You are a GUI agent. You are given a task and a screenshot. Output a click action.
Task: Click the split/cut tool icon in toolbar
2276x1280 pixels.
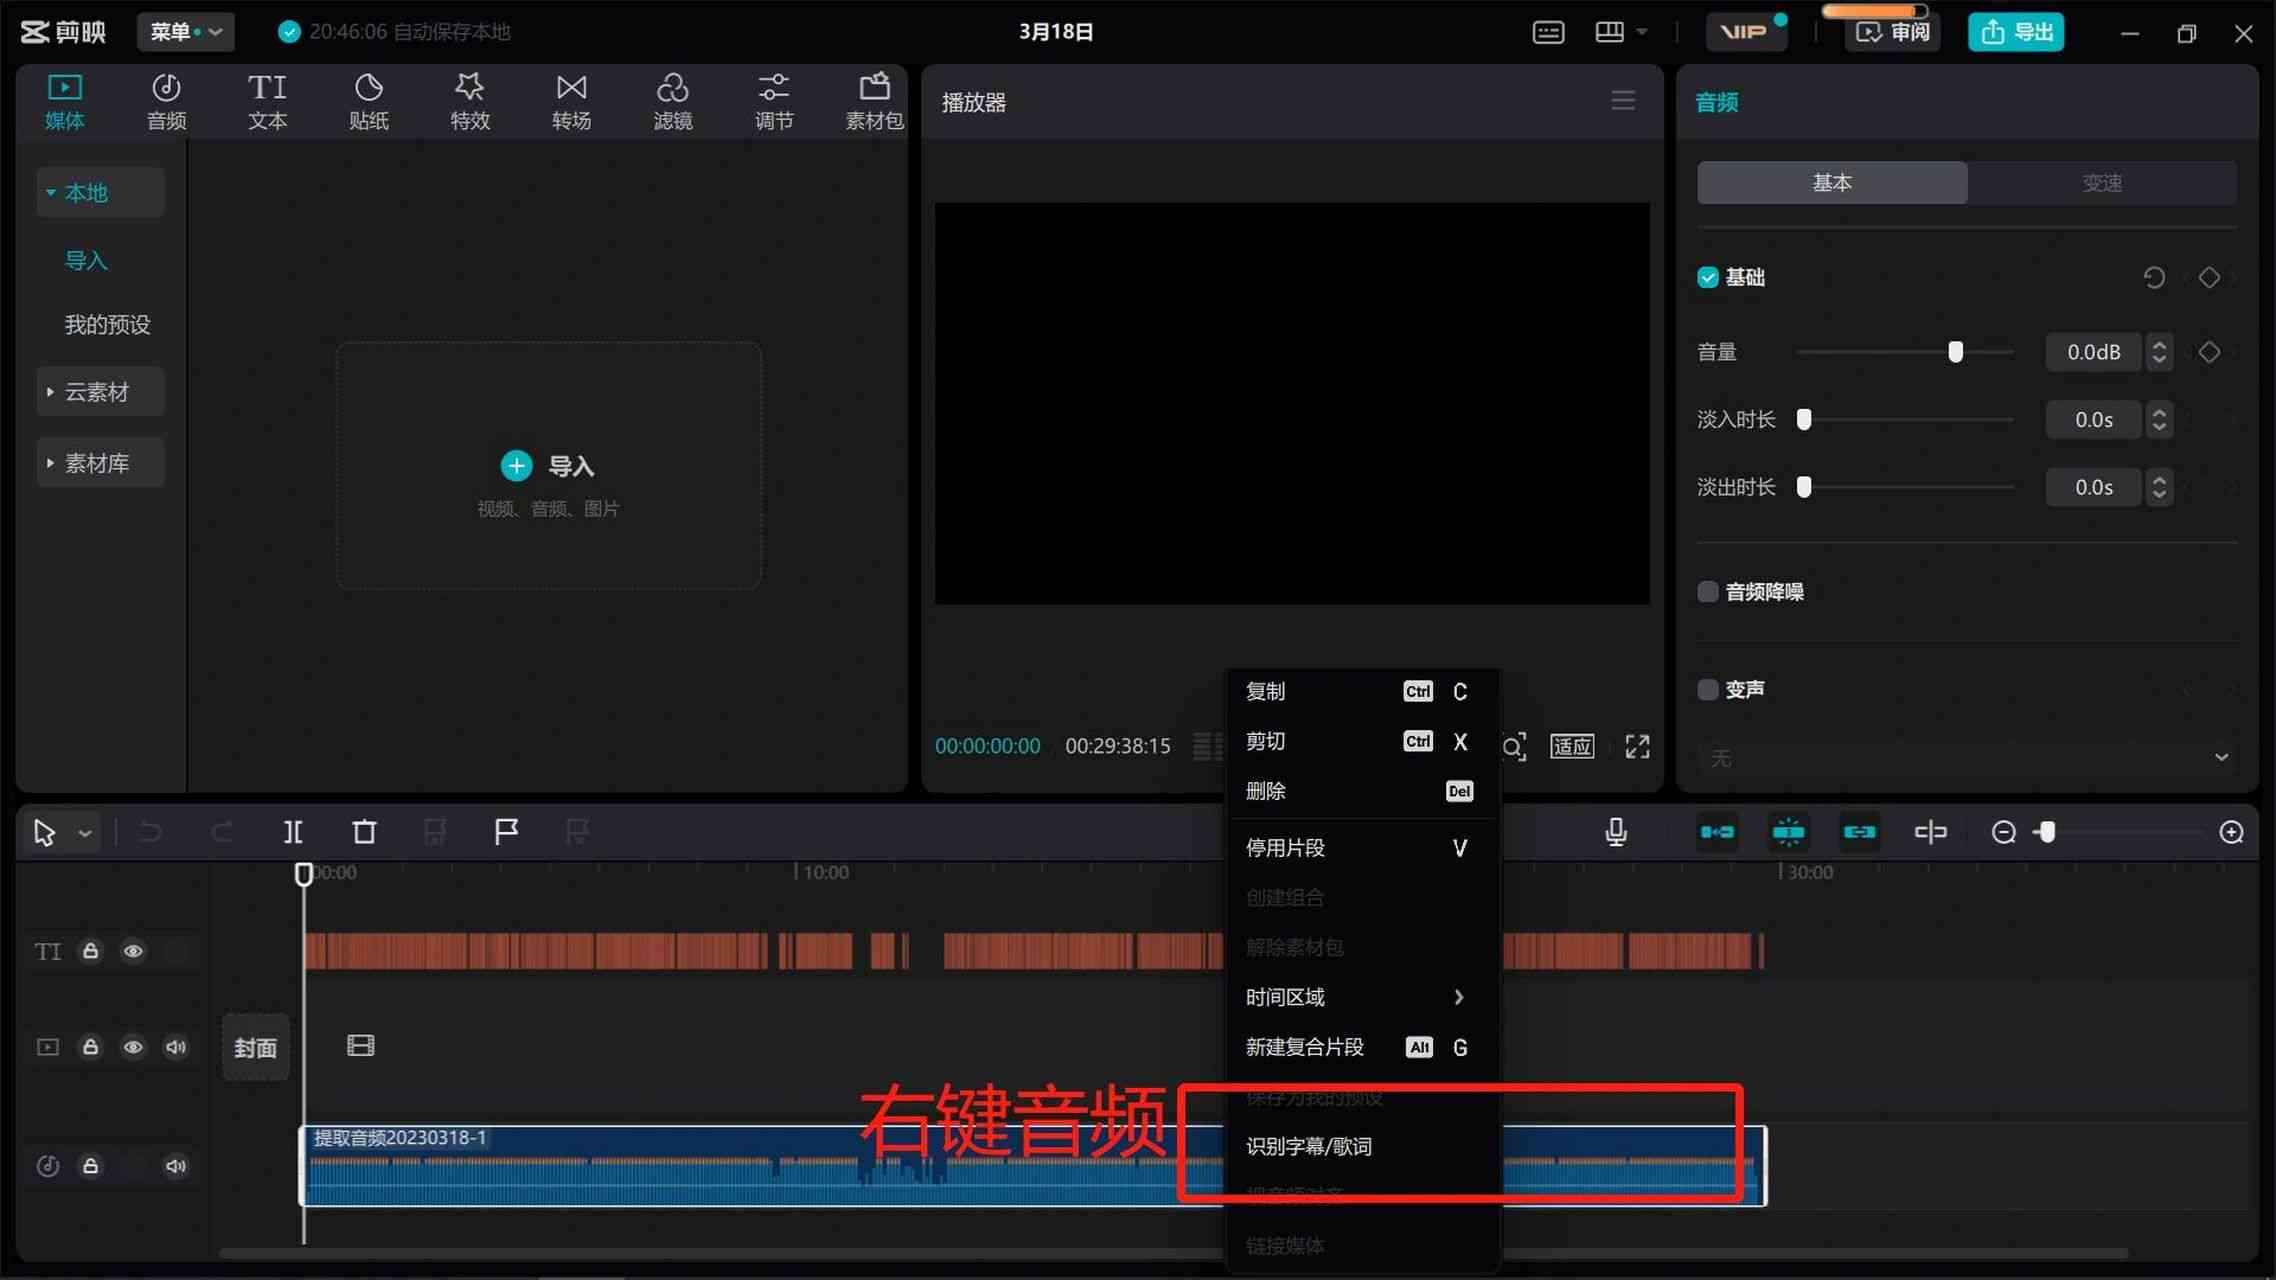pyautogui.click(x=291, y=831)
